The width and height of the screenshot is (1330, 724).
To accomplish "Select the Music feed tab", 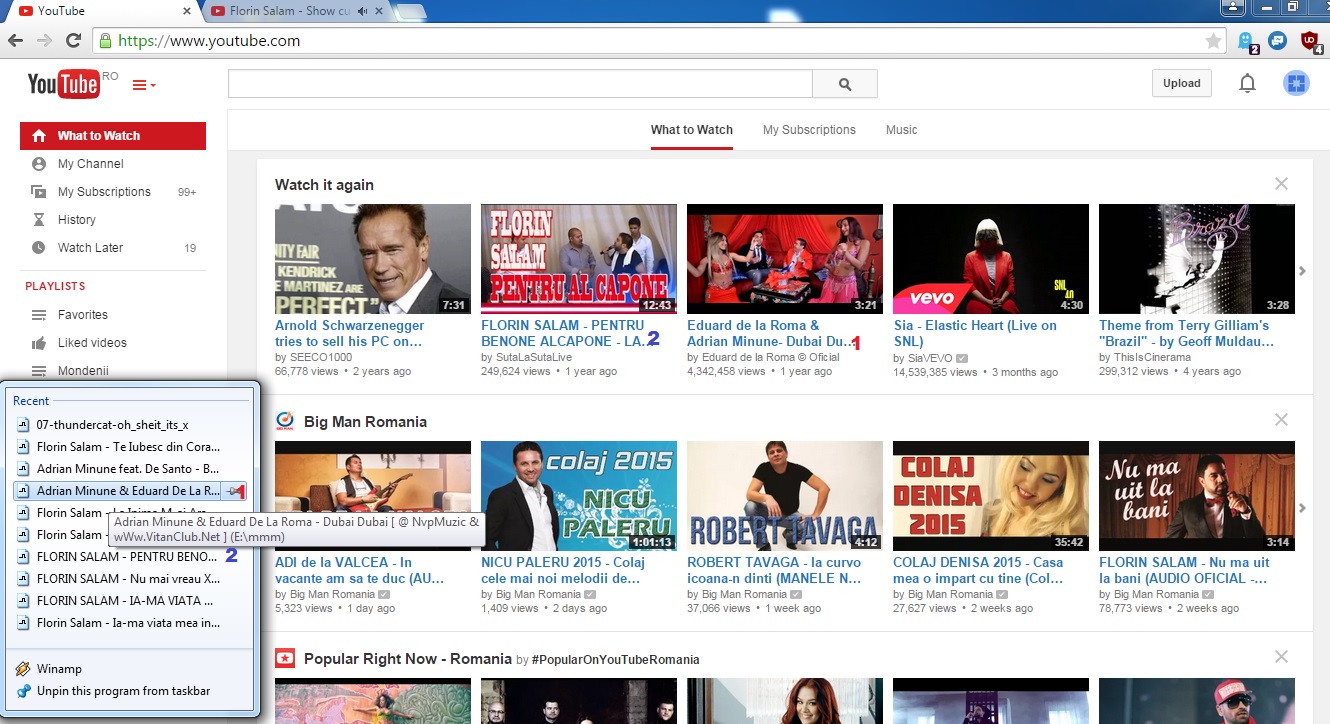I will [x=901, y=130].
